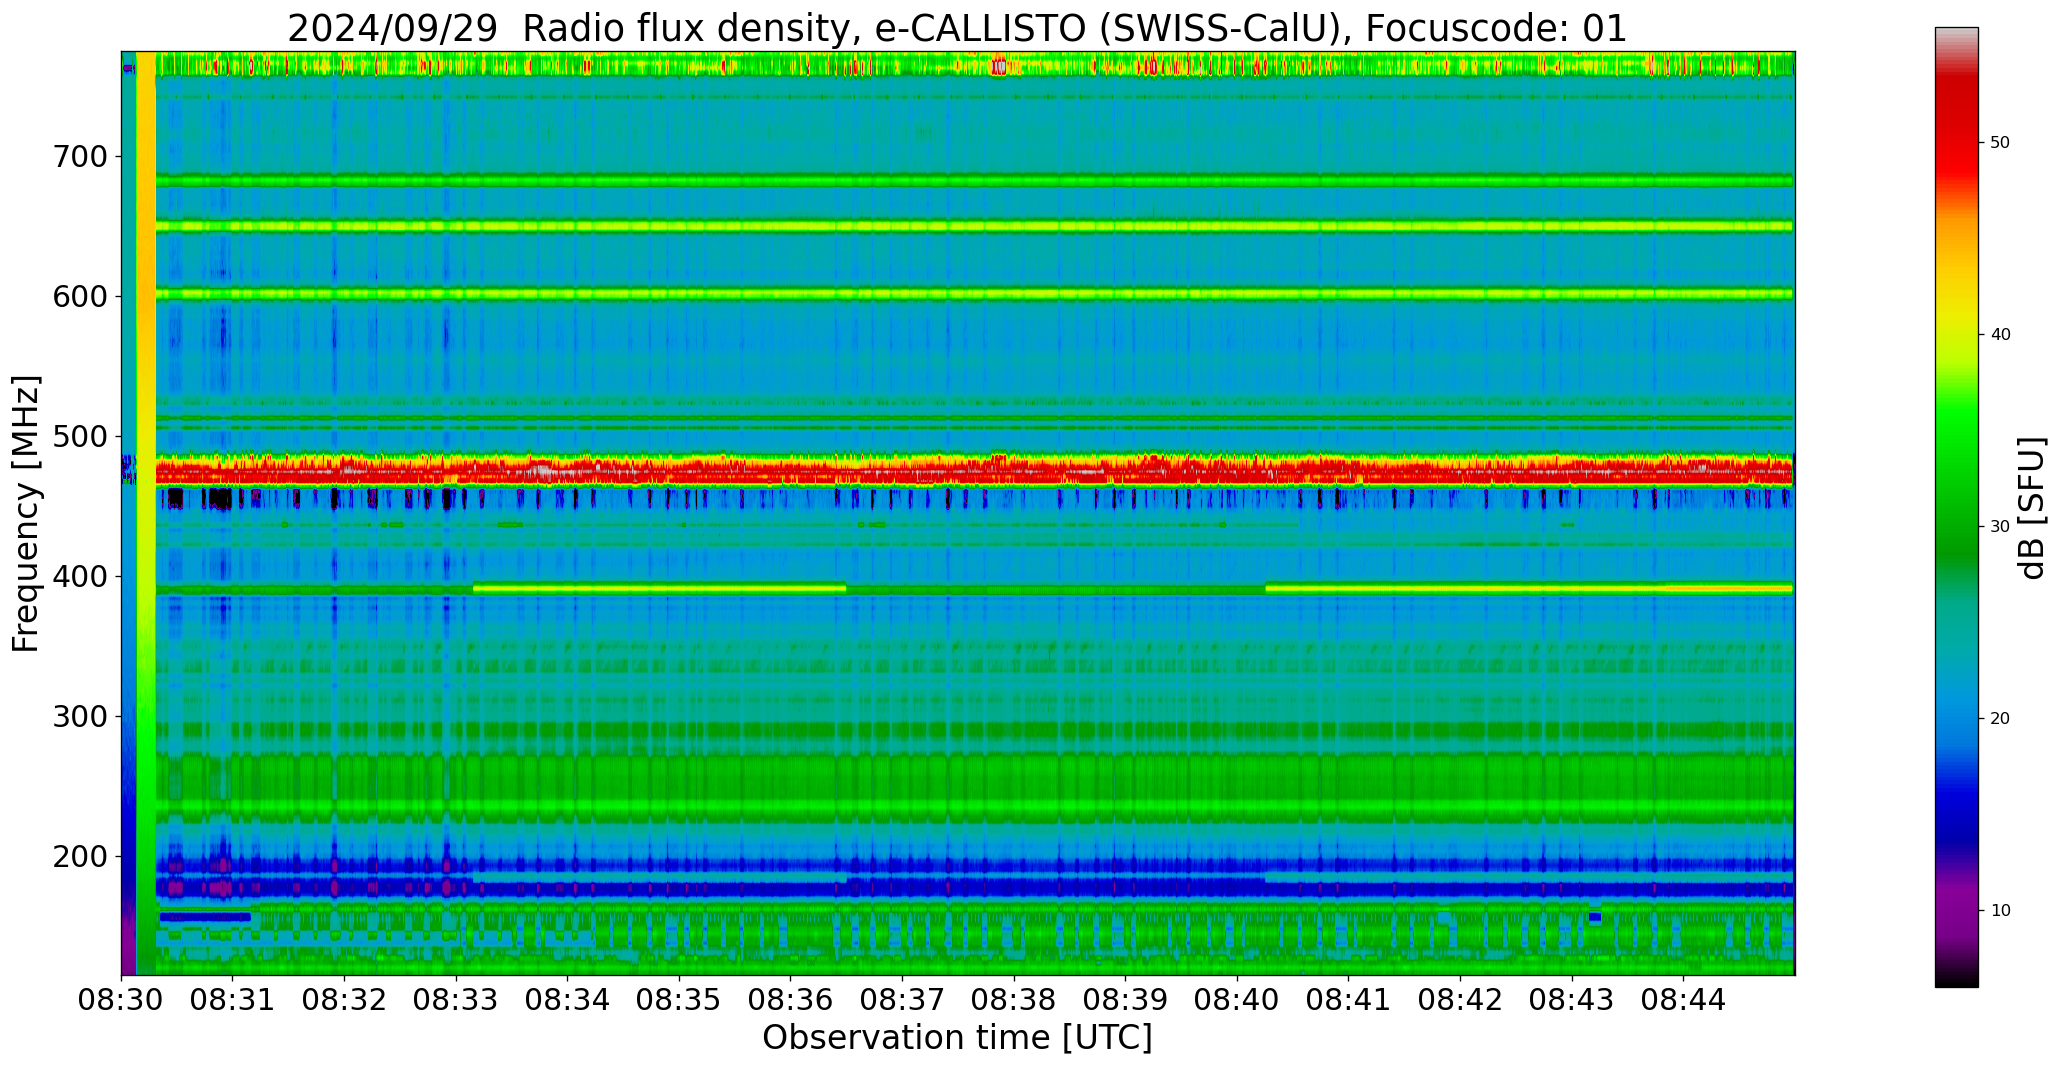The height and width of the screenshot is (1067, 2062).
Task: Click the small blue bar near 08:31 at 160 MHz
Action: pyautogui.click(x=205, y=916)
